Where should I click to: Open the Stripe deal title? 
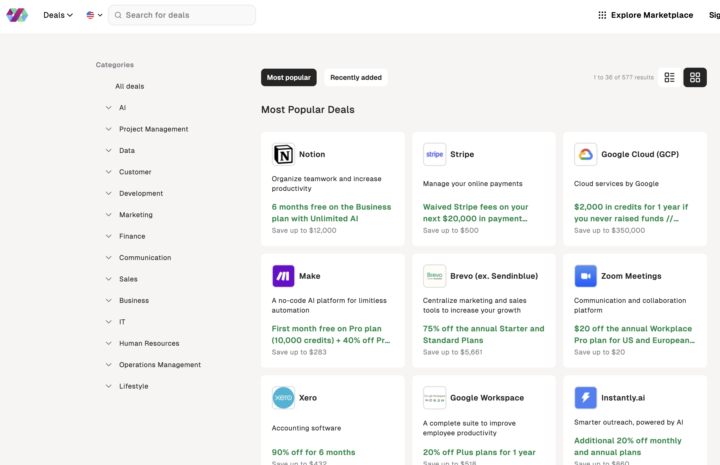[x=462, y=154]
